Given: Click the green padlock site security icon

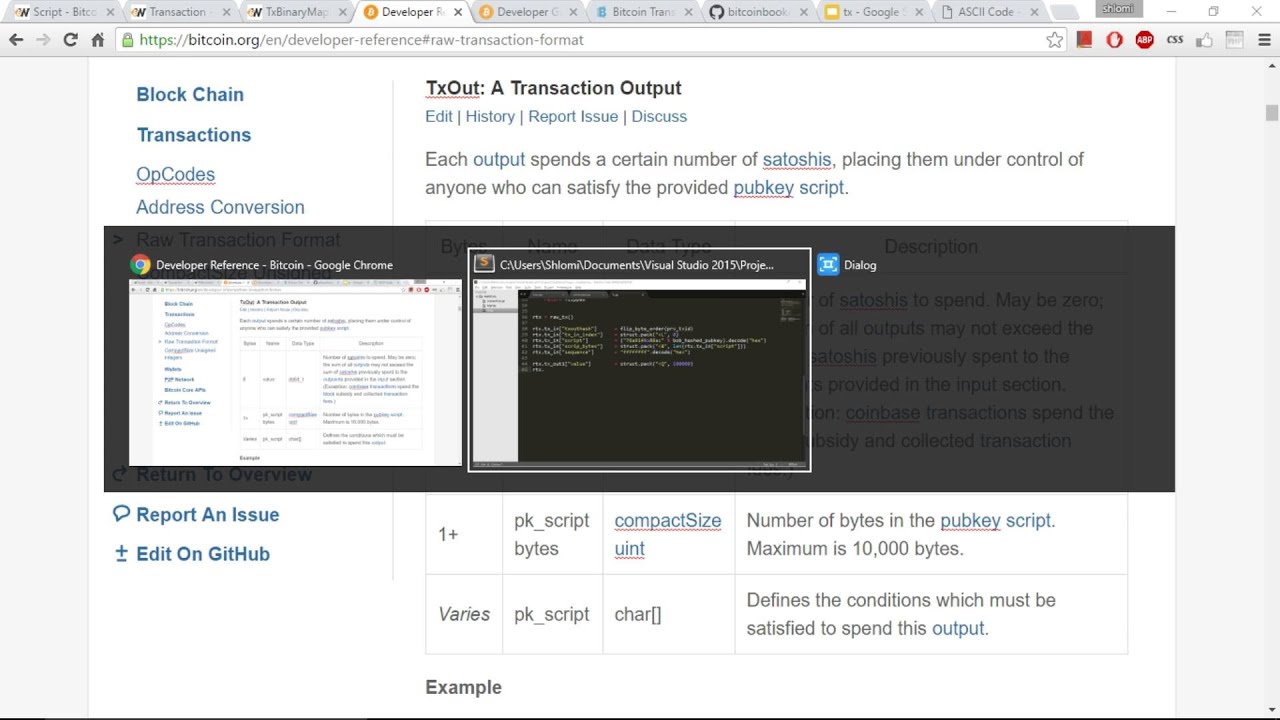Looking at the screenshot, I should coord(127,40).
